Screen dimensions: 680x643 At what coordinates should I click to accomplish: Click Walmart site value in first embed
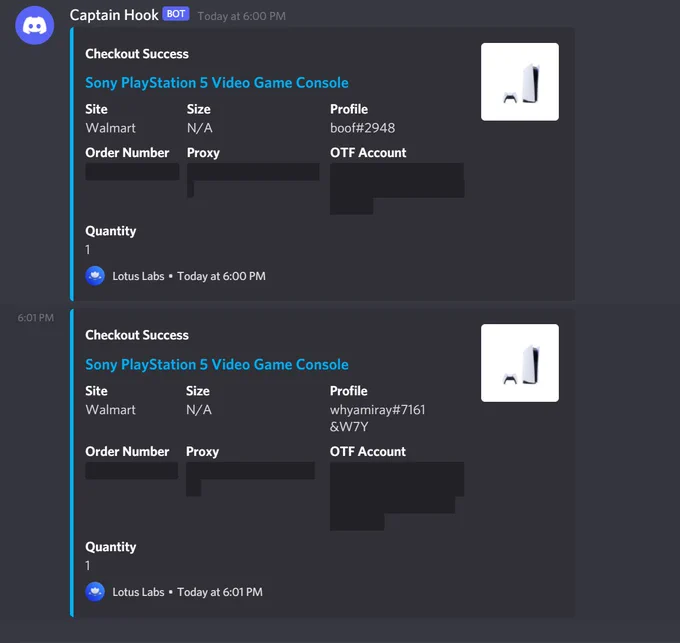(111, 128)
